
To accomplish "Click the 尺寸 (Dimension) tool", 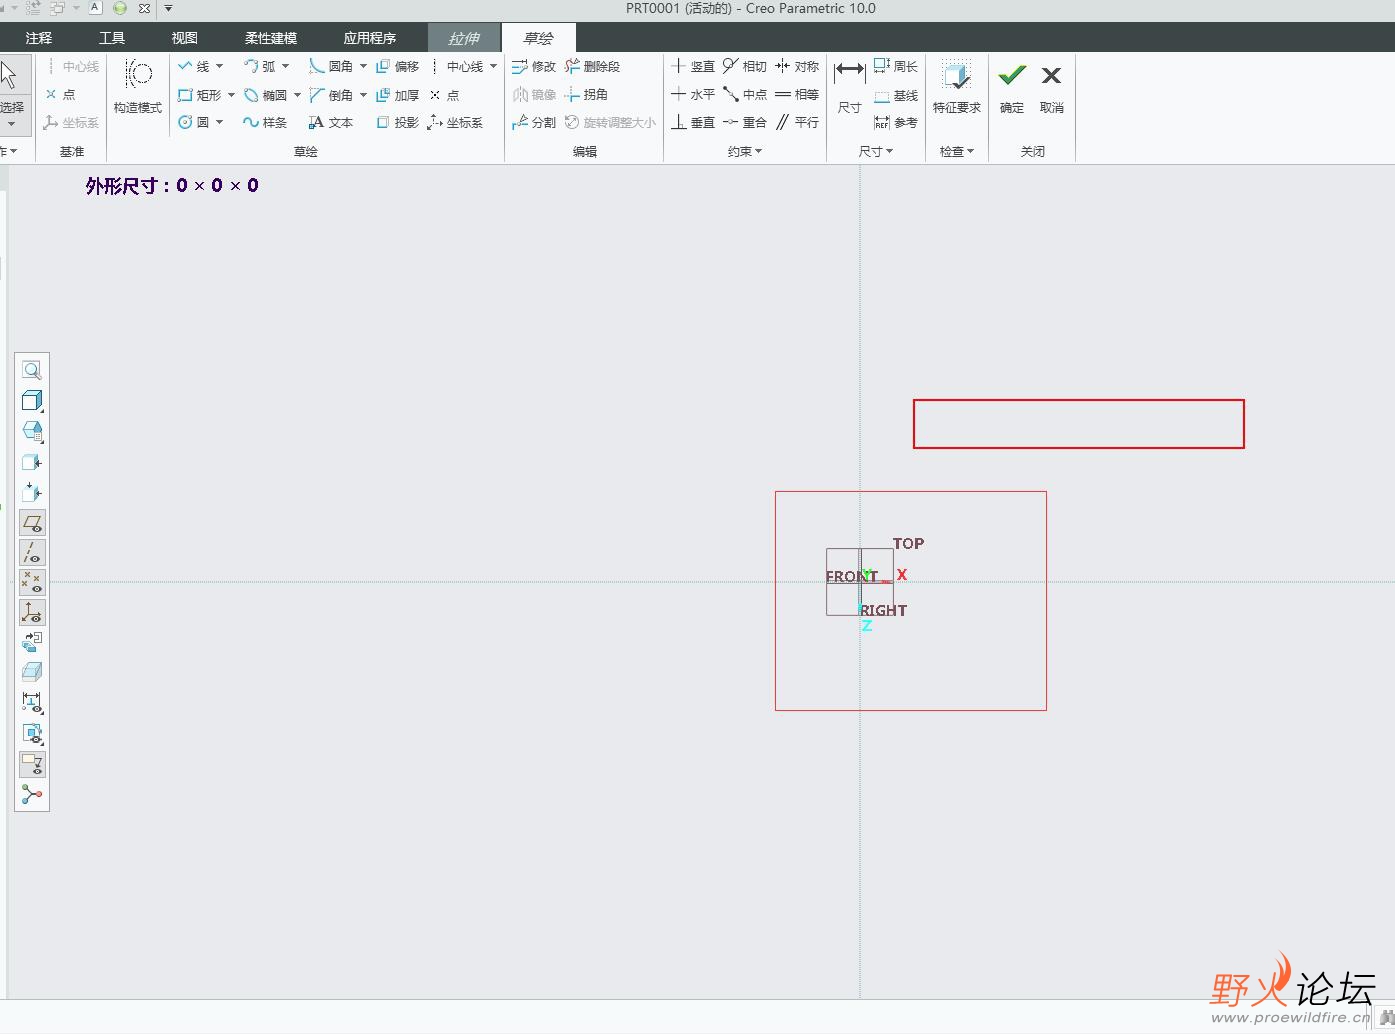I will (849, 86).
